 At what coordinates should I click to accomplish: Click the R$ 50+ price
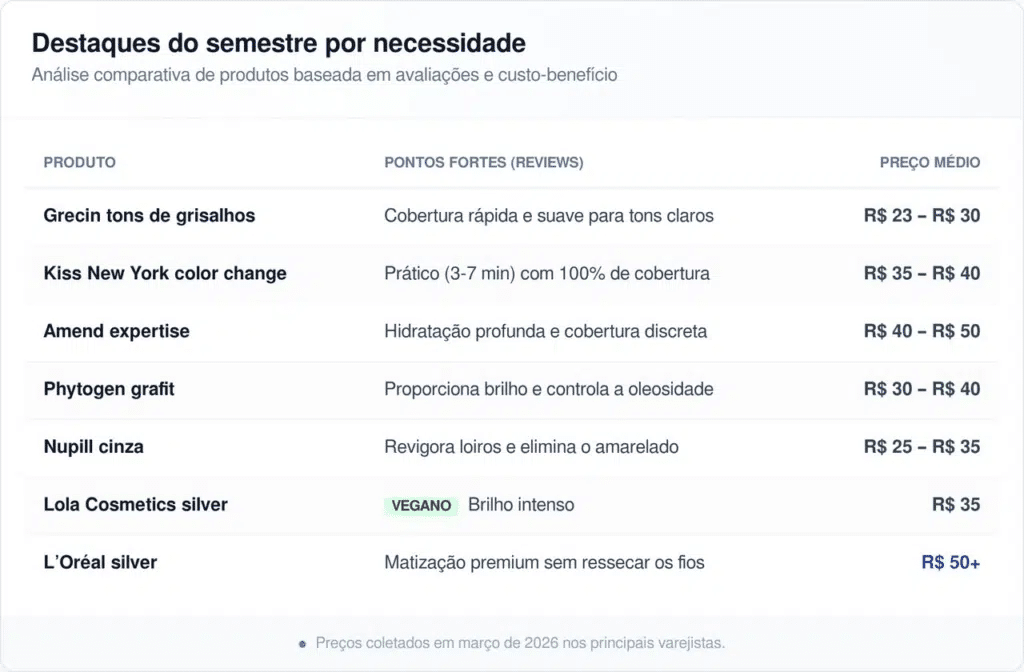click(950, 563)
